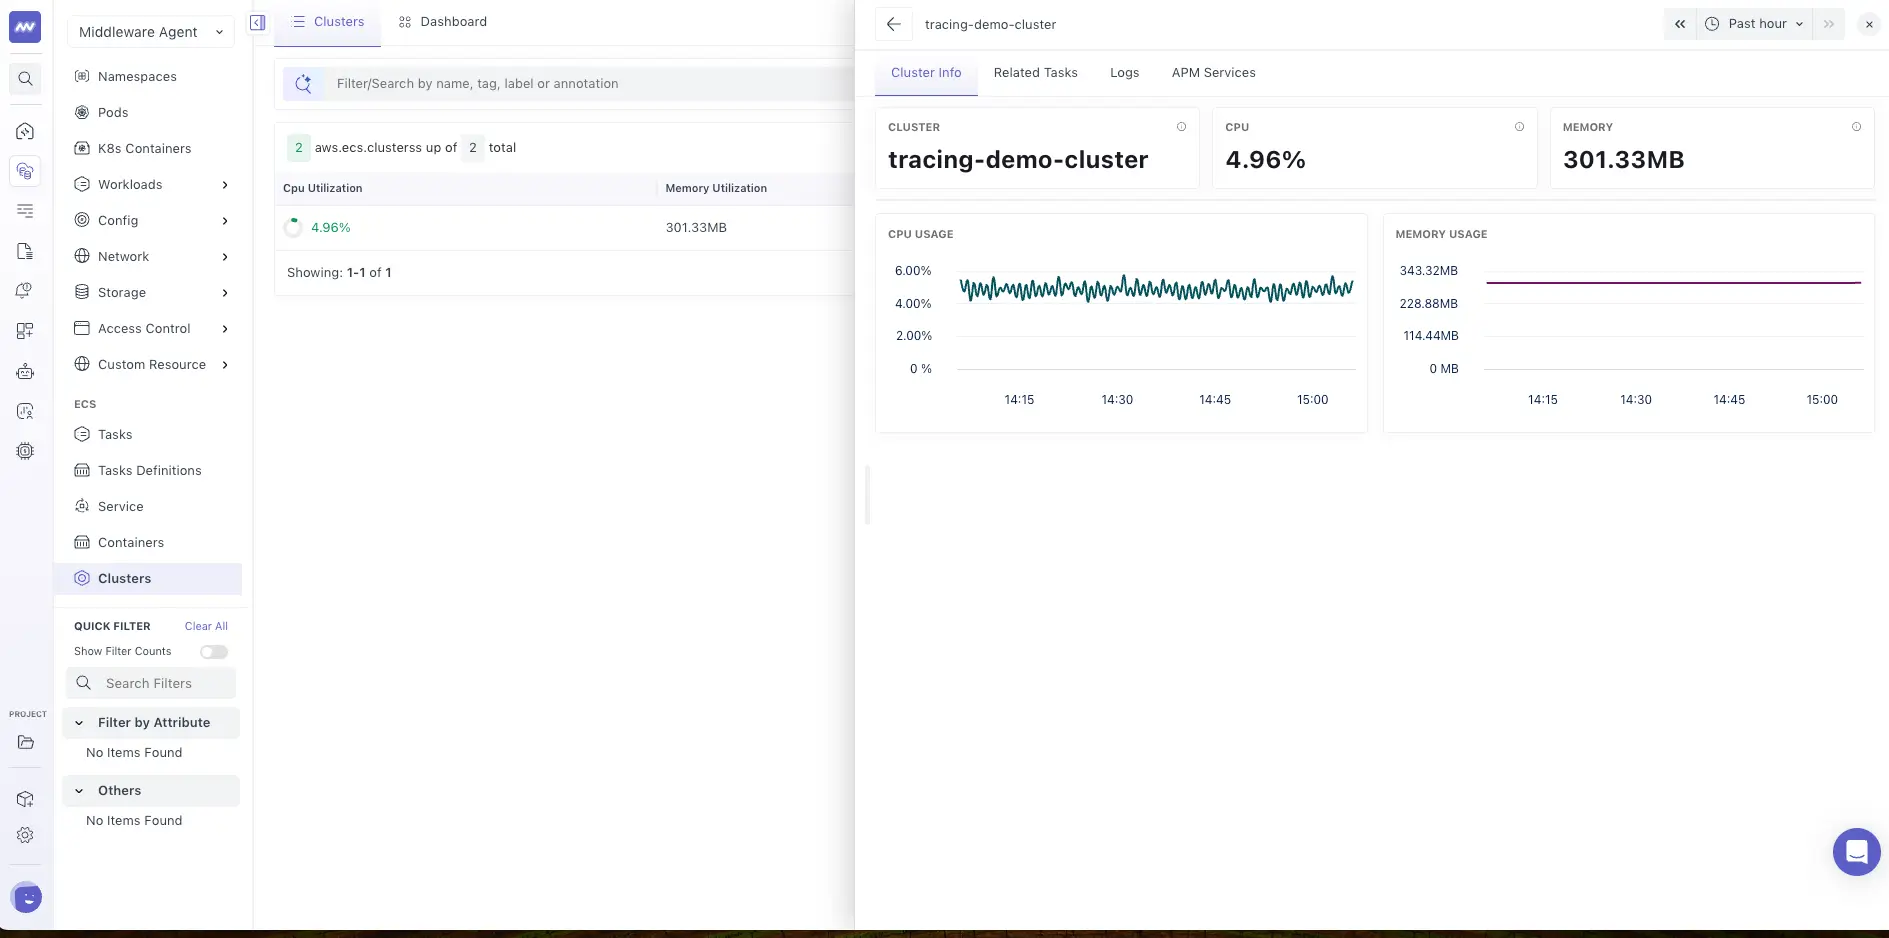Collapse the Others filter section
1889x938 pixels.
(151, 791)
